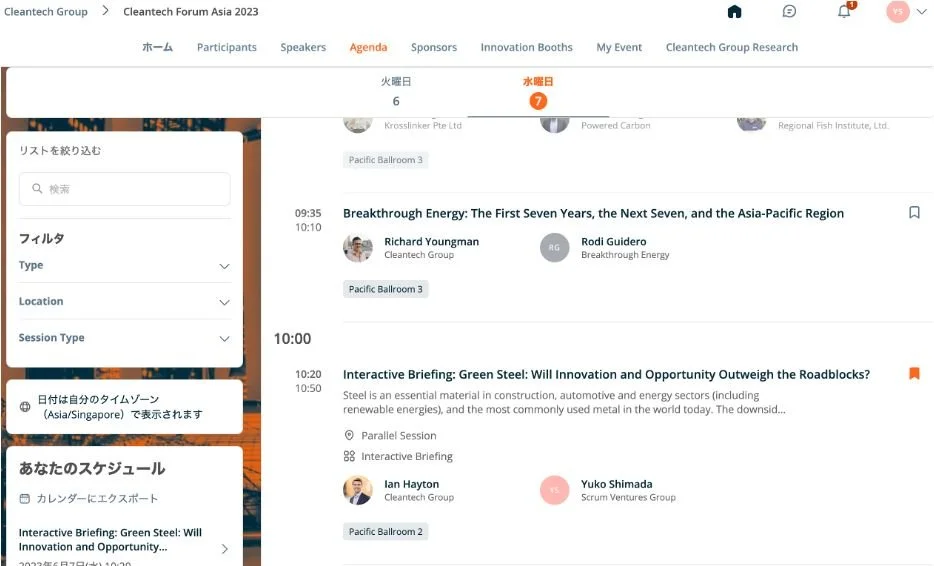Open the sidebar schedule item chevron
934x566 pixels.
[225, 548]
